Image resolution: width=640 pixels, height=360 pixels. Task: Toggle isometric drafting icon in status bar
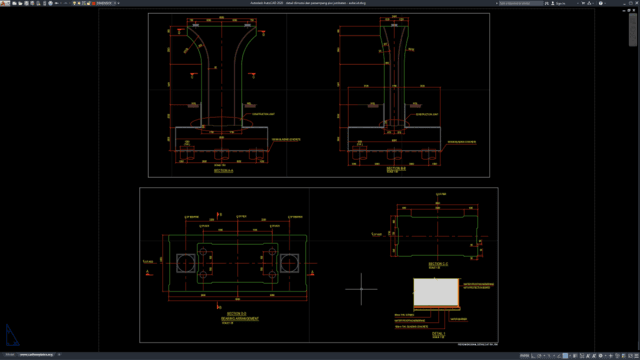pos(549,356)
